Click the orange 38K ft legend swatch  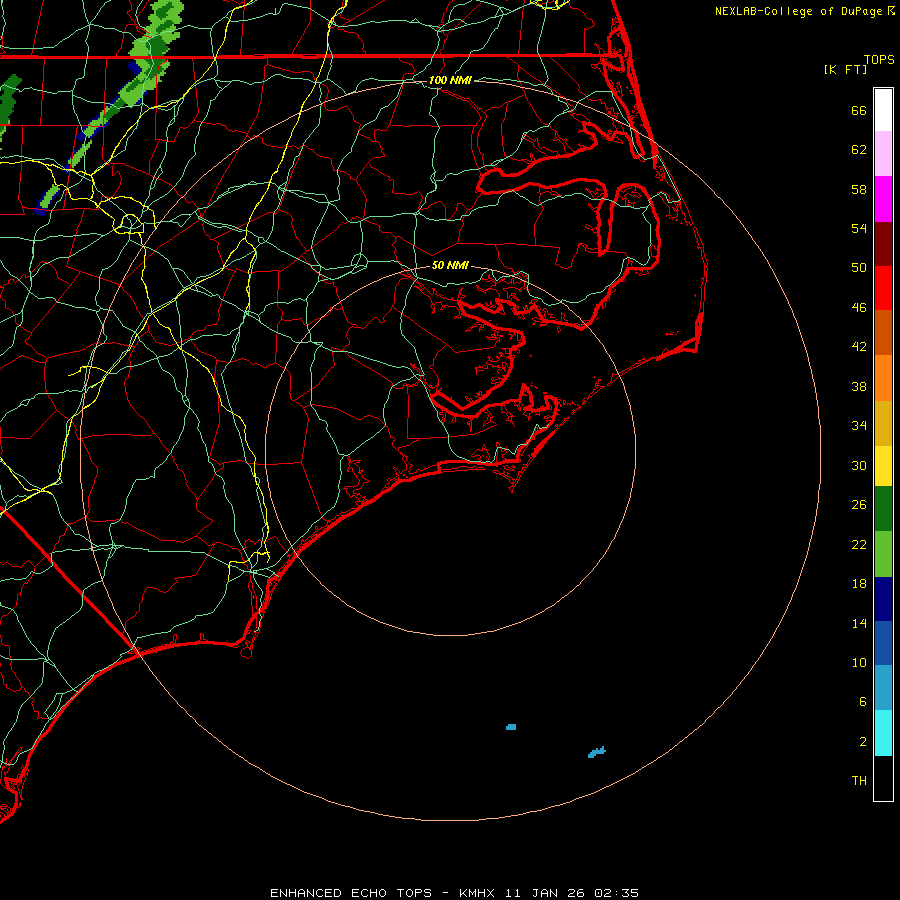[x=883, y=378]
